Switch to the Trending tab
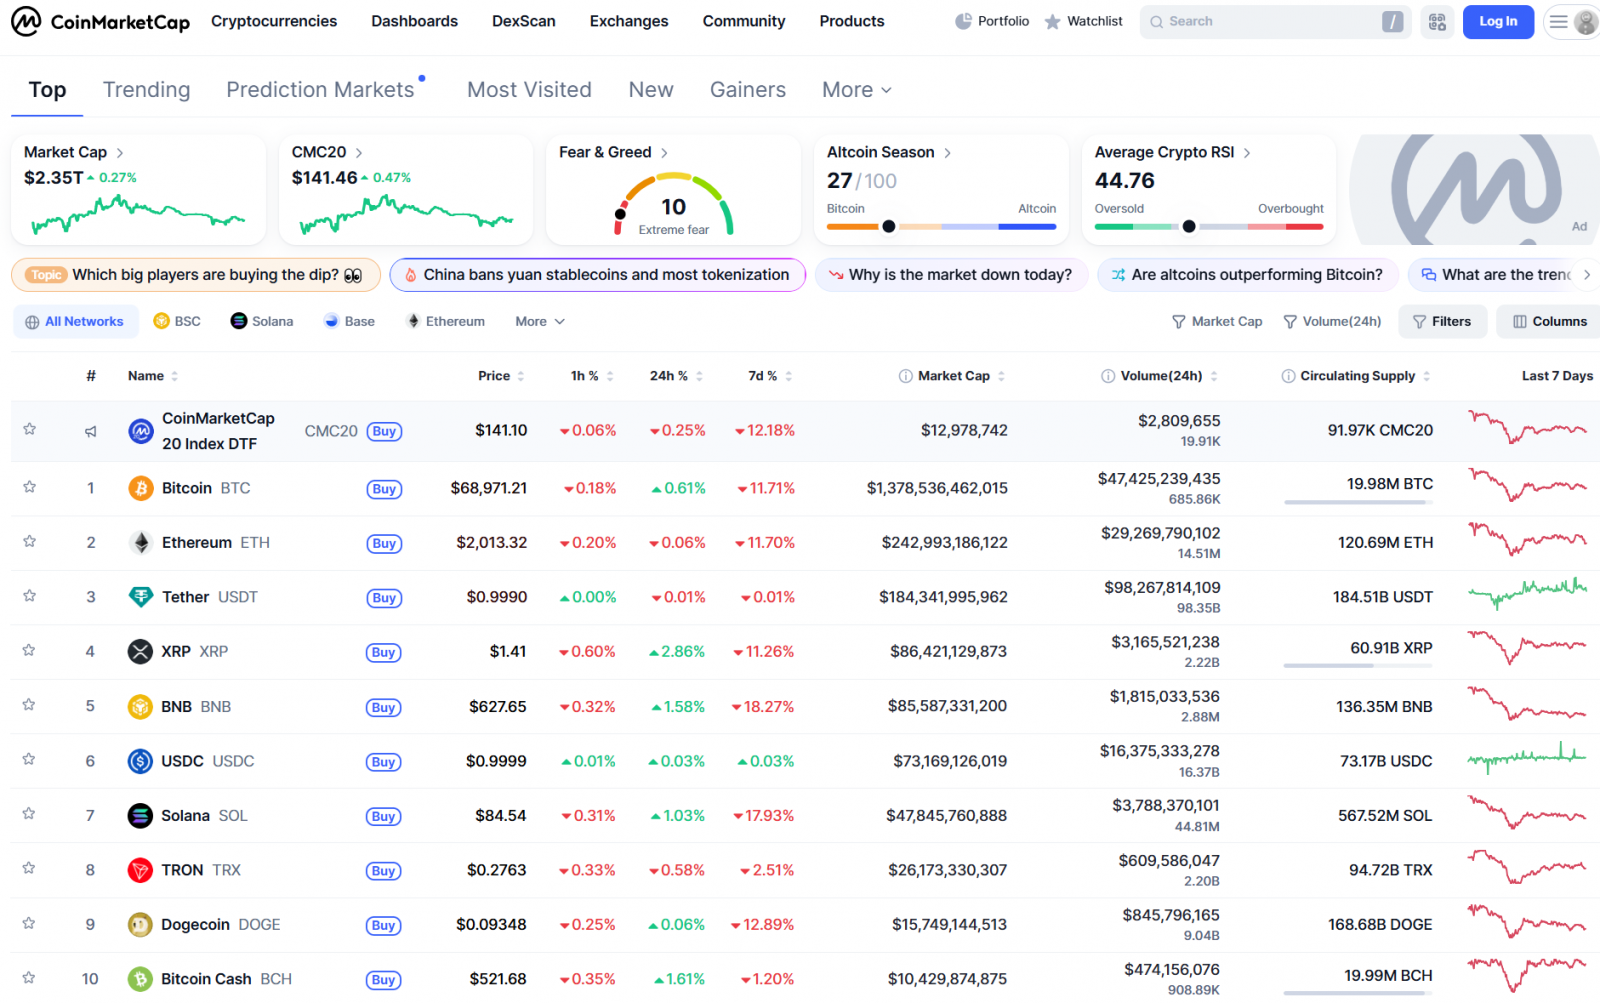 point(146,89)
